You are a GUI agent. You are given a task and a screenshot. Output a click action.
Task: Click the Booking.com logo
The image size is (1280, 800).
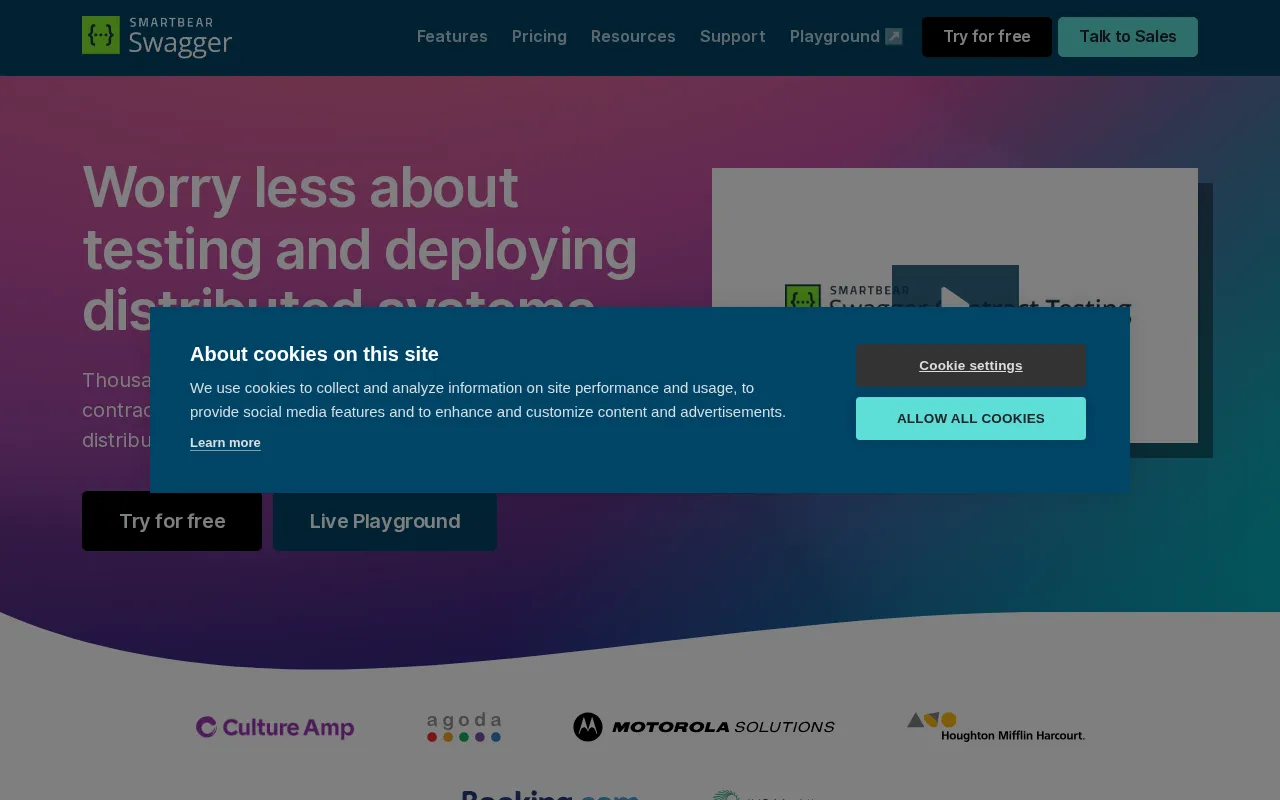[550, 795]
